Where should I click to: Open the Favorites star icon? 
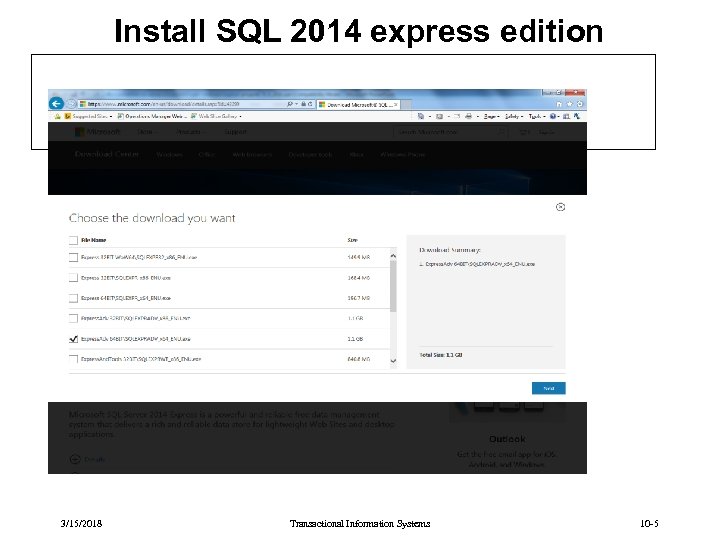(569, 104)
